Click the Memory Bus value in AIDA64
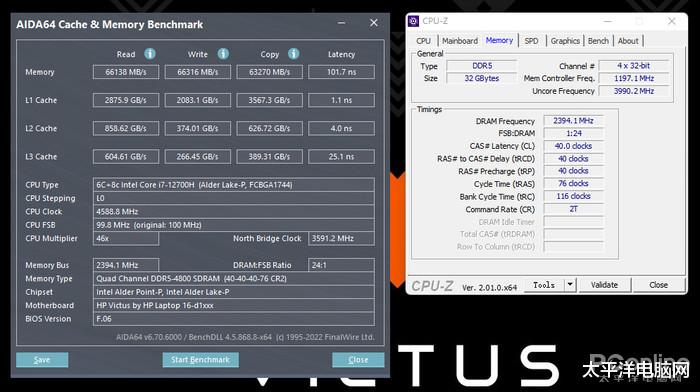700x392 pixels. point(126,265)
